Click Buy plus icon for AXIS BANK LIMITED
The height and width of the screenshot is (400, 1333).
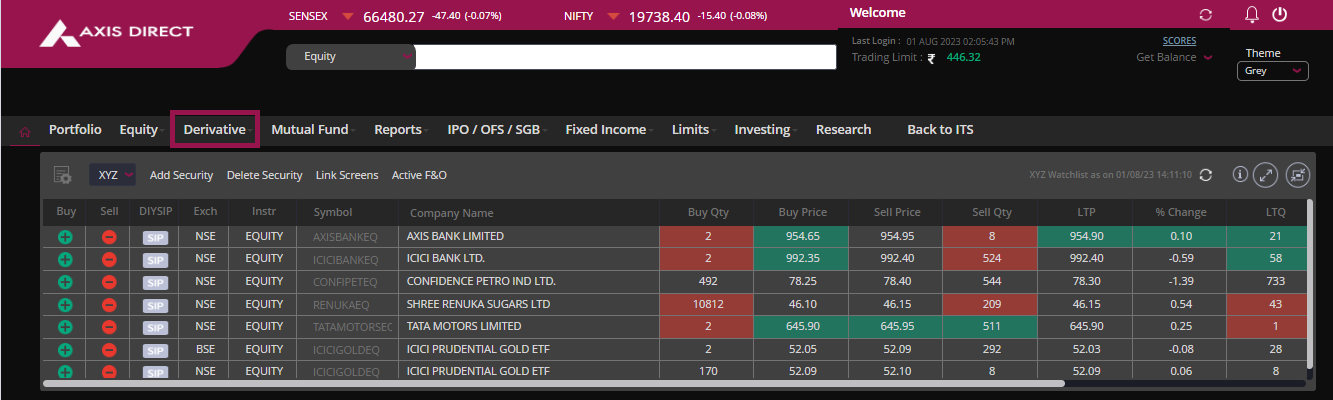click(x=65, y=237)
